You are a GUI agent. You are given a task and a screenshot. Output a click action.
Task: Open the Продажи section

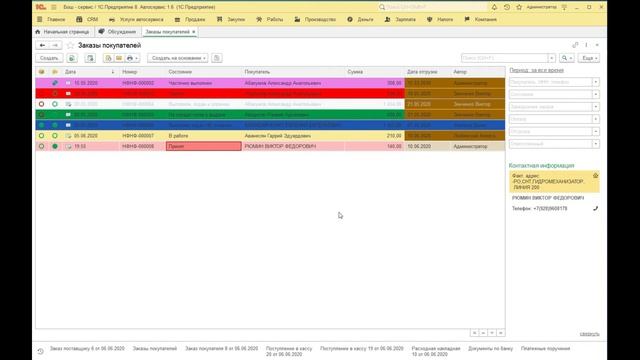[195, 19]
